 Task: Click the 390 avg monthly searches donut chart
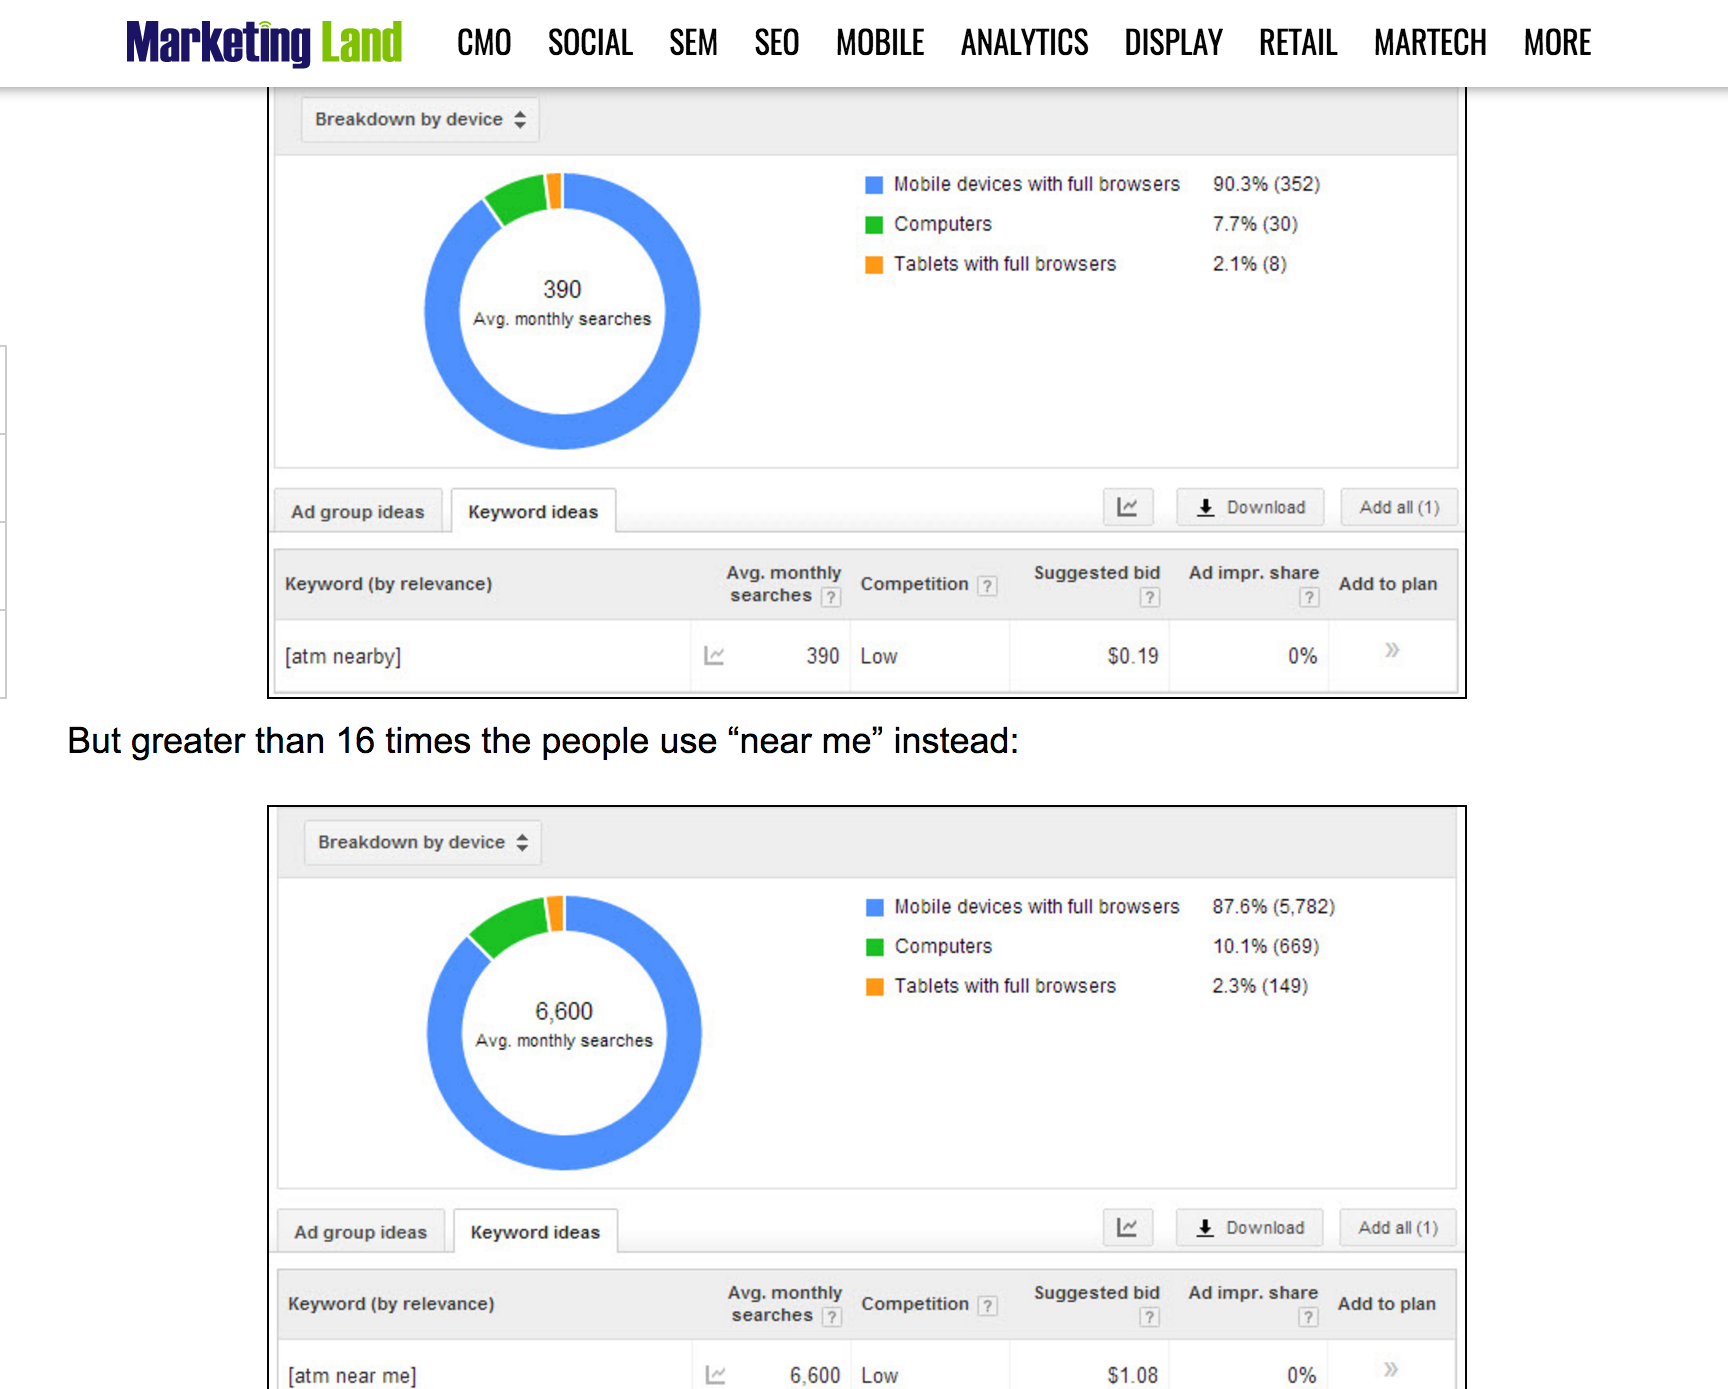pos(562,311)
